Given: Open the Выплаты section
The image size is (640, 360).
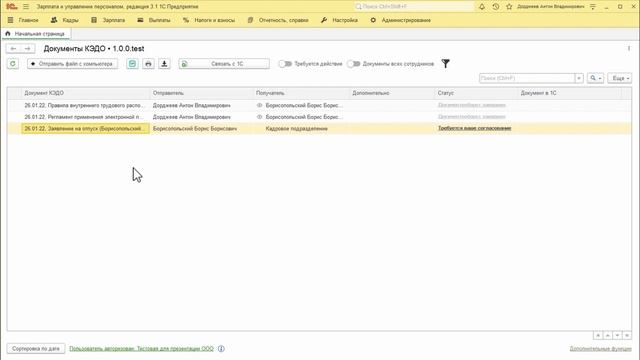Looking at the screenshot, I should tap(154, 20).
